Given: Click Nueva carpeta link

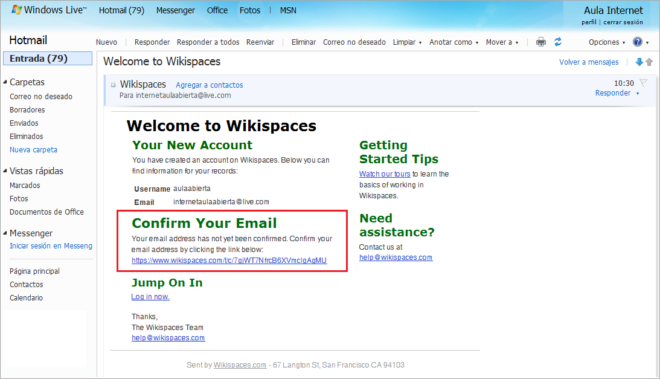Looking at the screenshot, I should [33, 149].
